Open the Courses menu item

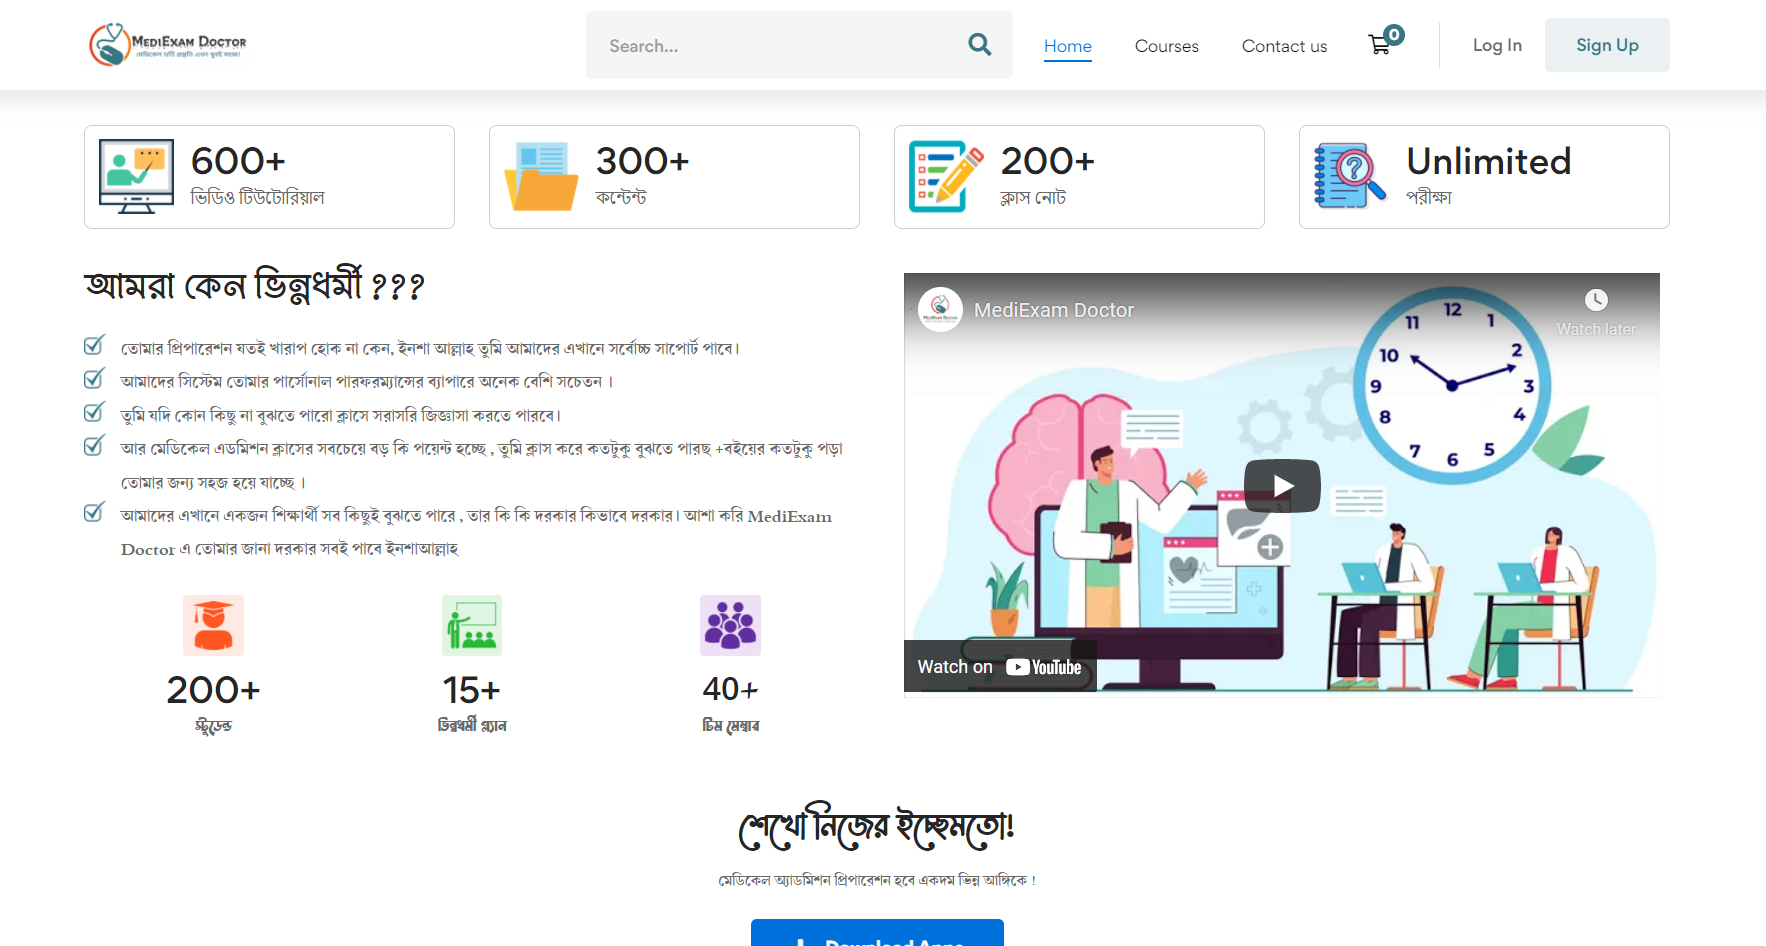point(1166,46)
